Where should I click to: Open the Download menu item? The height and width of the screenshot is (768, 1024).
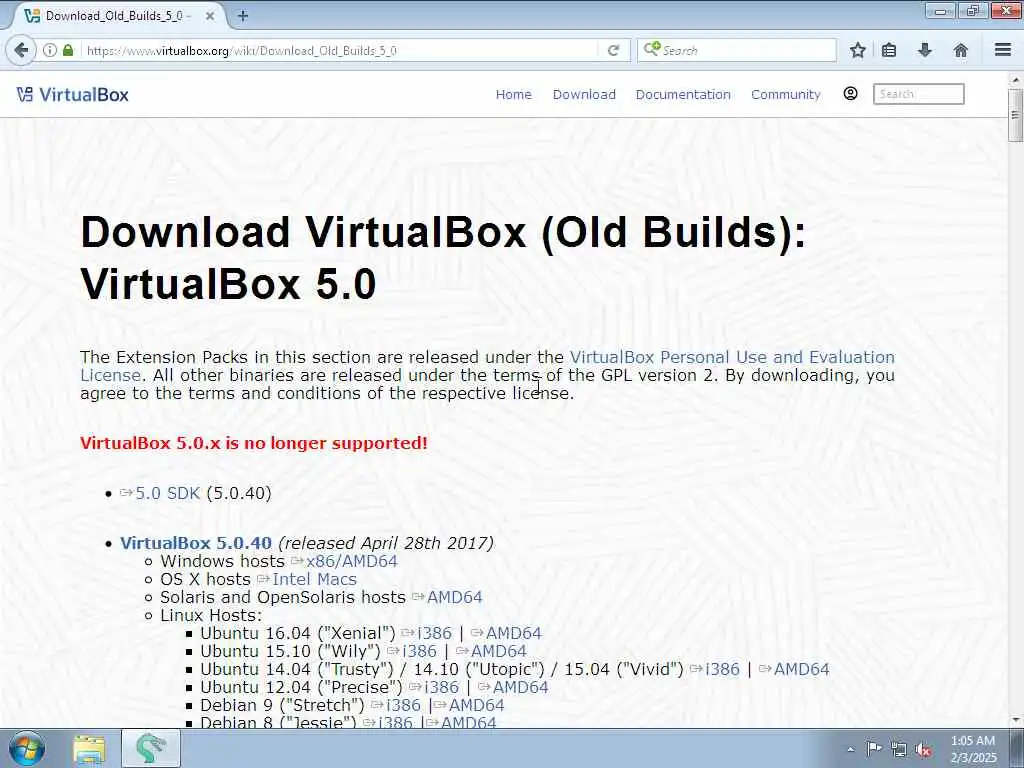[x=584, y=95]
